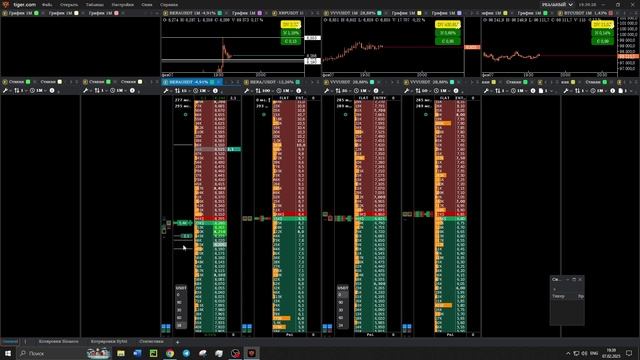This screenshot has height=360, width=640.
Task: Click yellow DV label on BERAUSDT chart
Action: coord(291,25)
